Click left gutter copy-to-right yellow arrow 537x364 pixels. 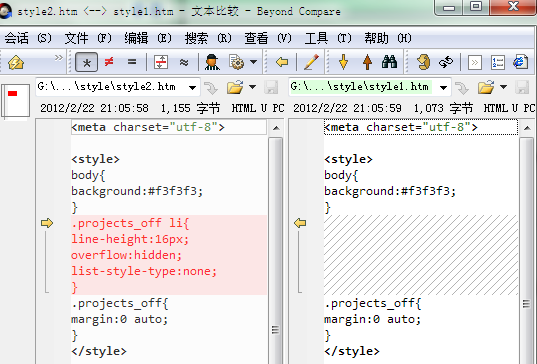tap(47, 223)
